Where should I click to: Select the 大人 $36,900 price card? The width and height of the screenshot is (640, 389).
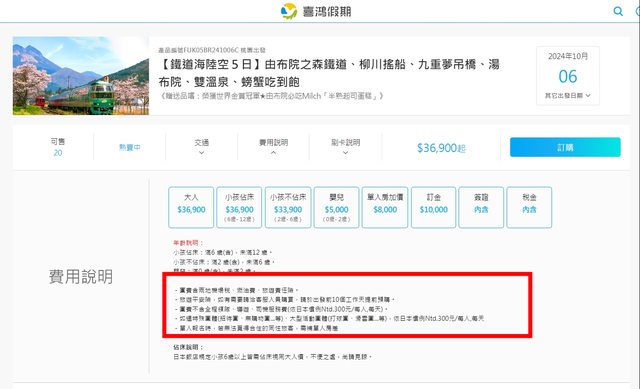(x=191, y=207)
